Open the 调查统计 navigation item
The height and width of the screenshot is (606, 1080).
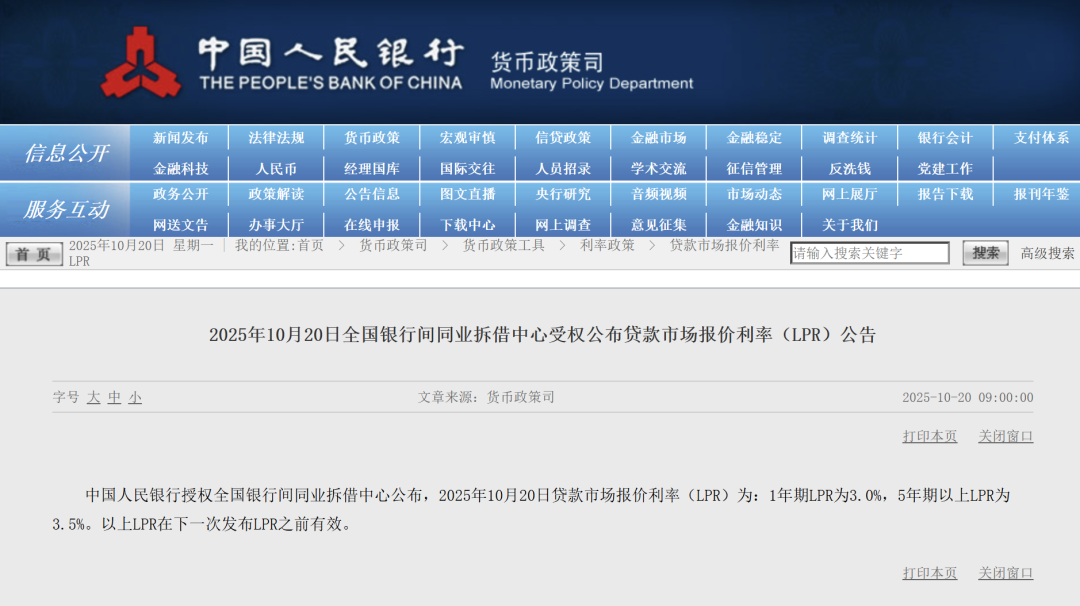click(849, 138)
